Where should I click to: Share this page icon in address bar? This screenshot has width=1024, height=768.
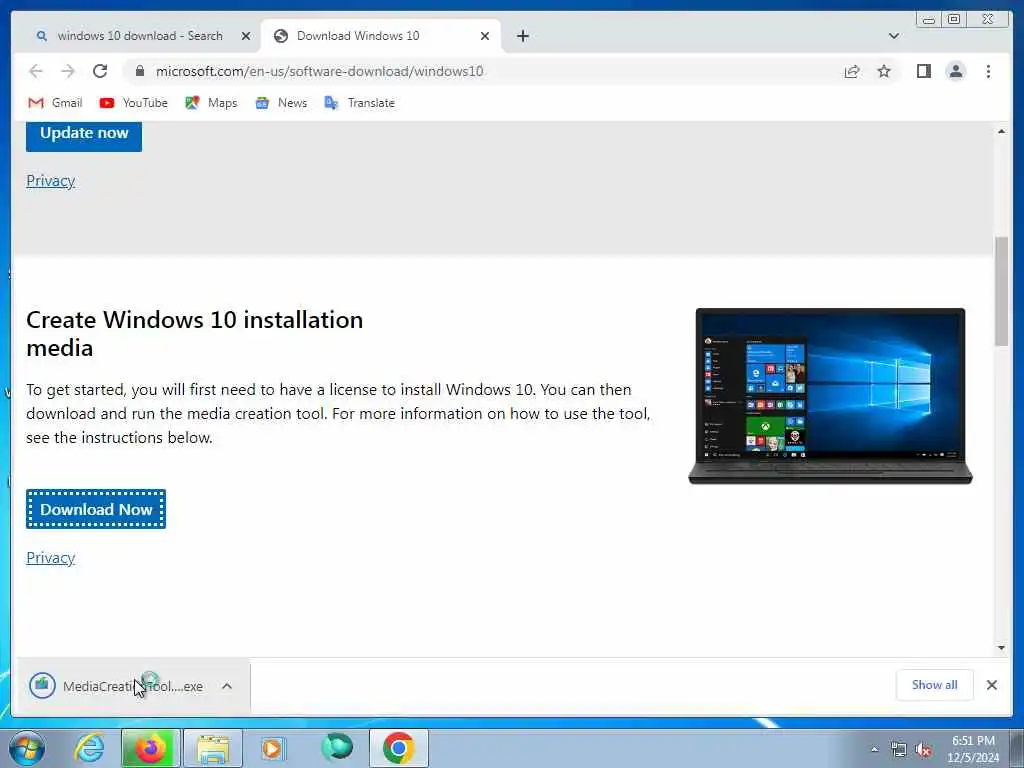(852, 71)
